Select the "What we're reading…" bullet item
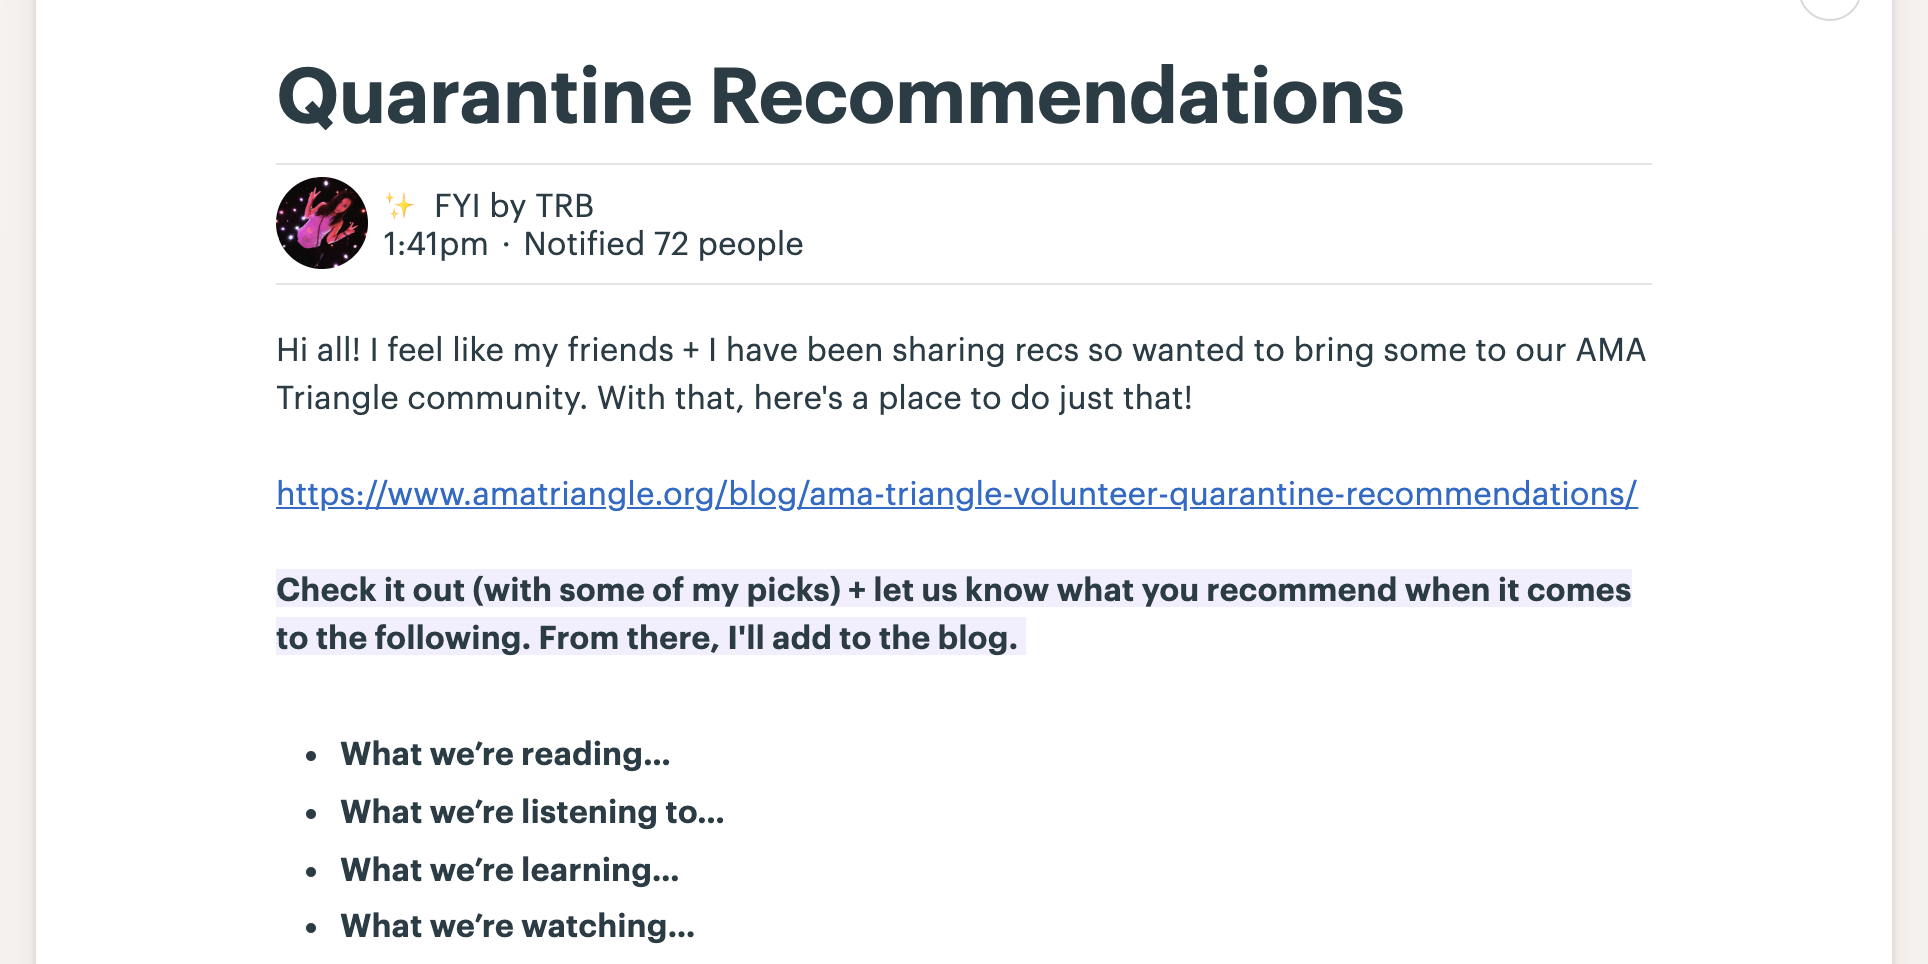Image resolution: width=1928 pixels, height=964 pixels. pyautogui.click(x=505, y=754)
